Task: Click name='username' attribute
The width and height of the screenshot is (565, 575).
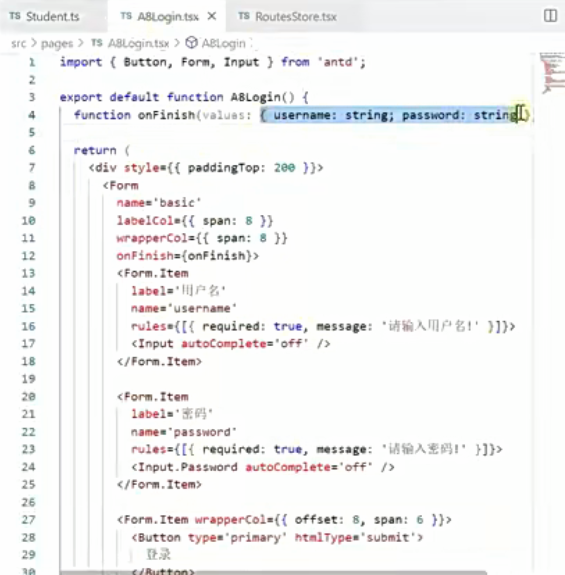Action: click(x=184, y=308)
